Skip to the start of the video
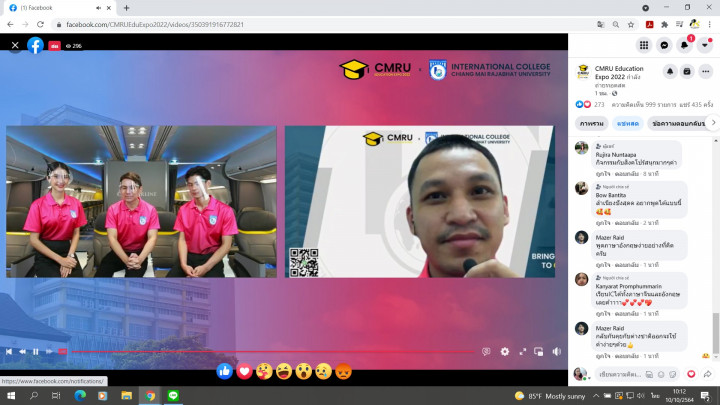Image resolution: width=720 pixels, height=405 pixels. coord(9,352)
